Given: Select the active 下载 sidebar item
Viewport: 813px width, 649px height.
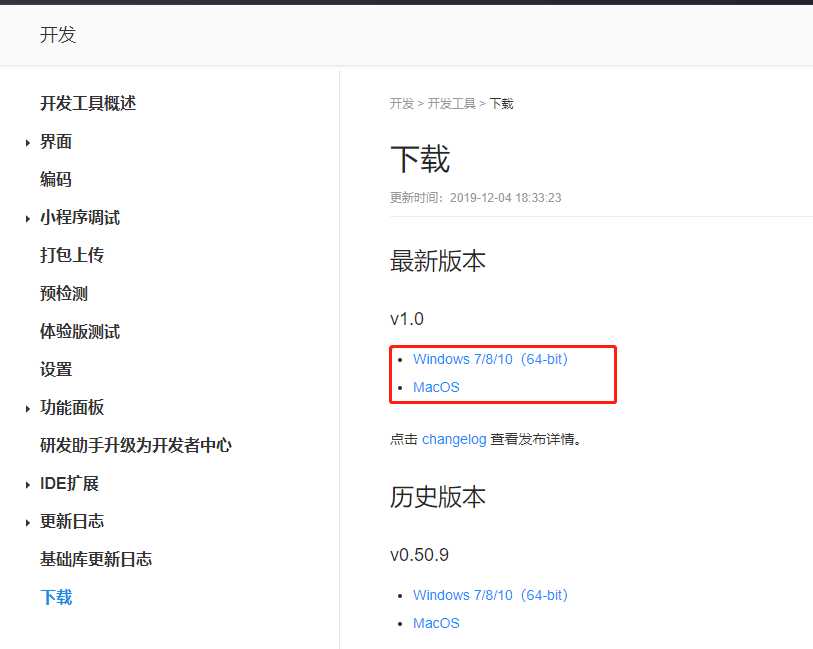Looking at the screenshot, I should coord(56,598).
